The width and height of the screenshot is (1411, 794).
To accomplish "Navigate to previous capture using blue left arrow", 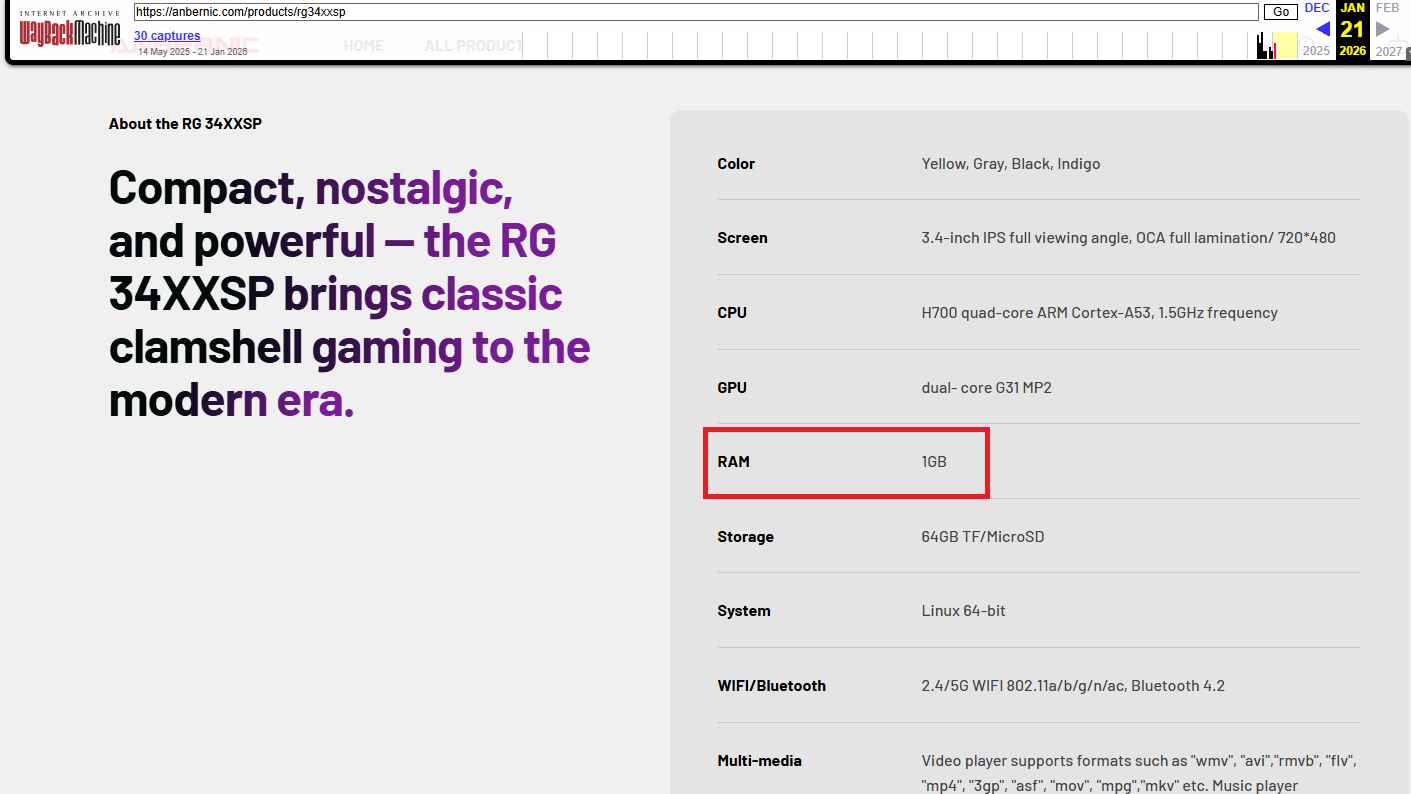I will tap(1322, 29).
